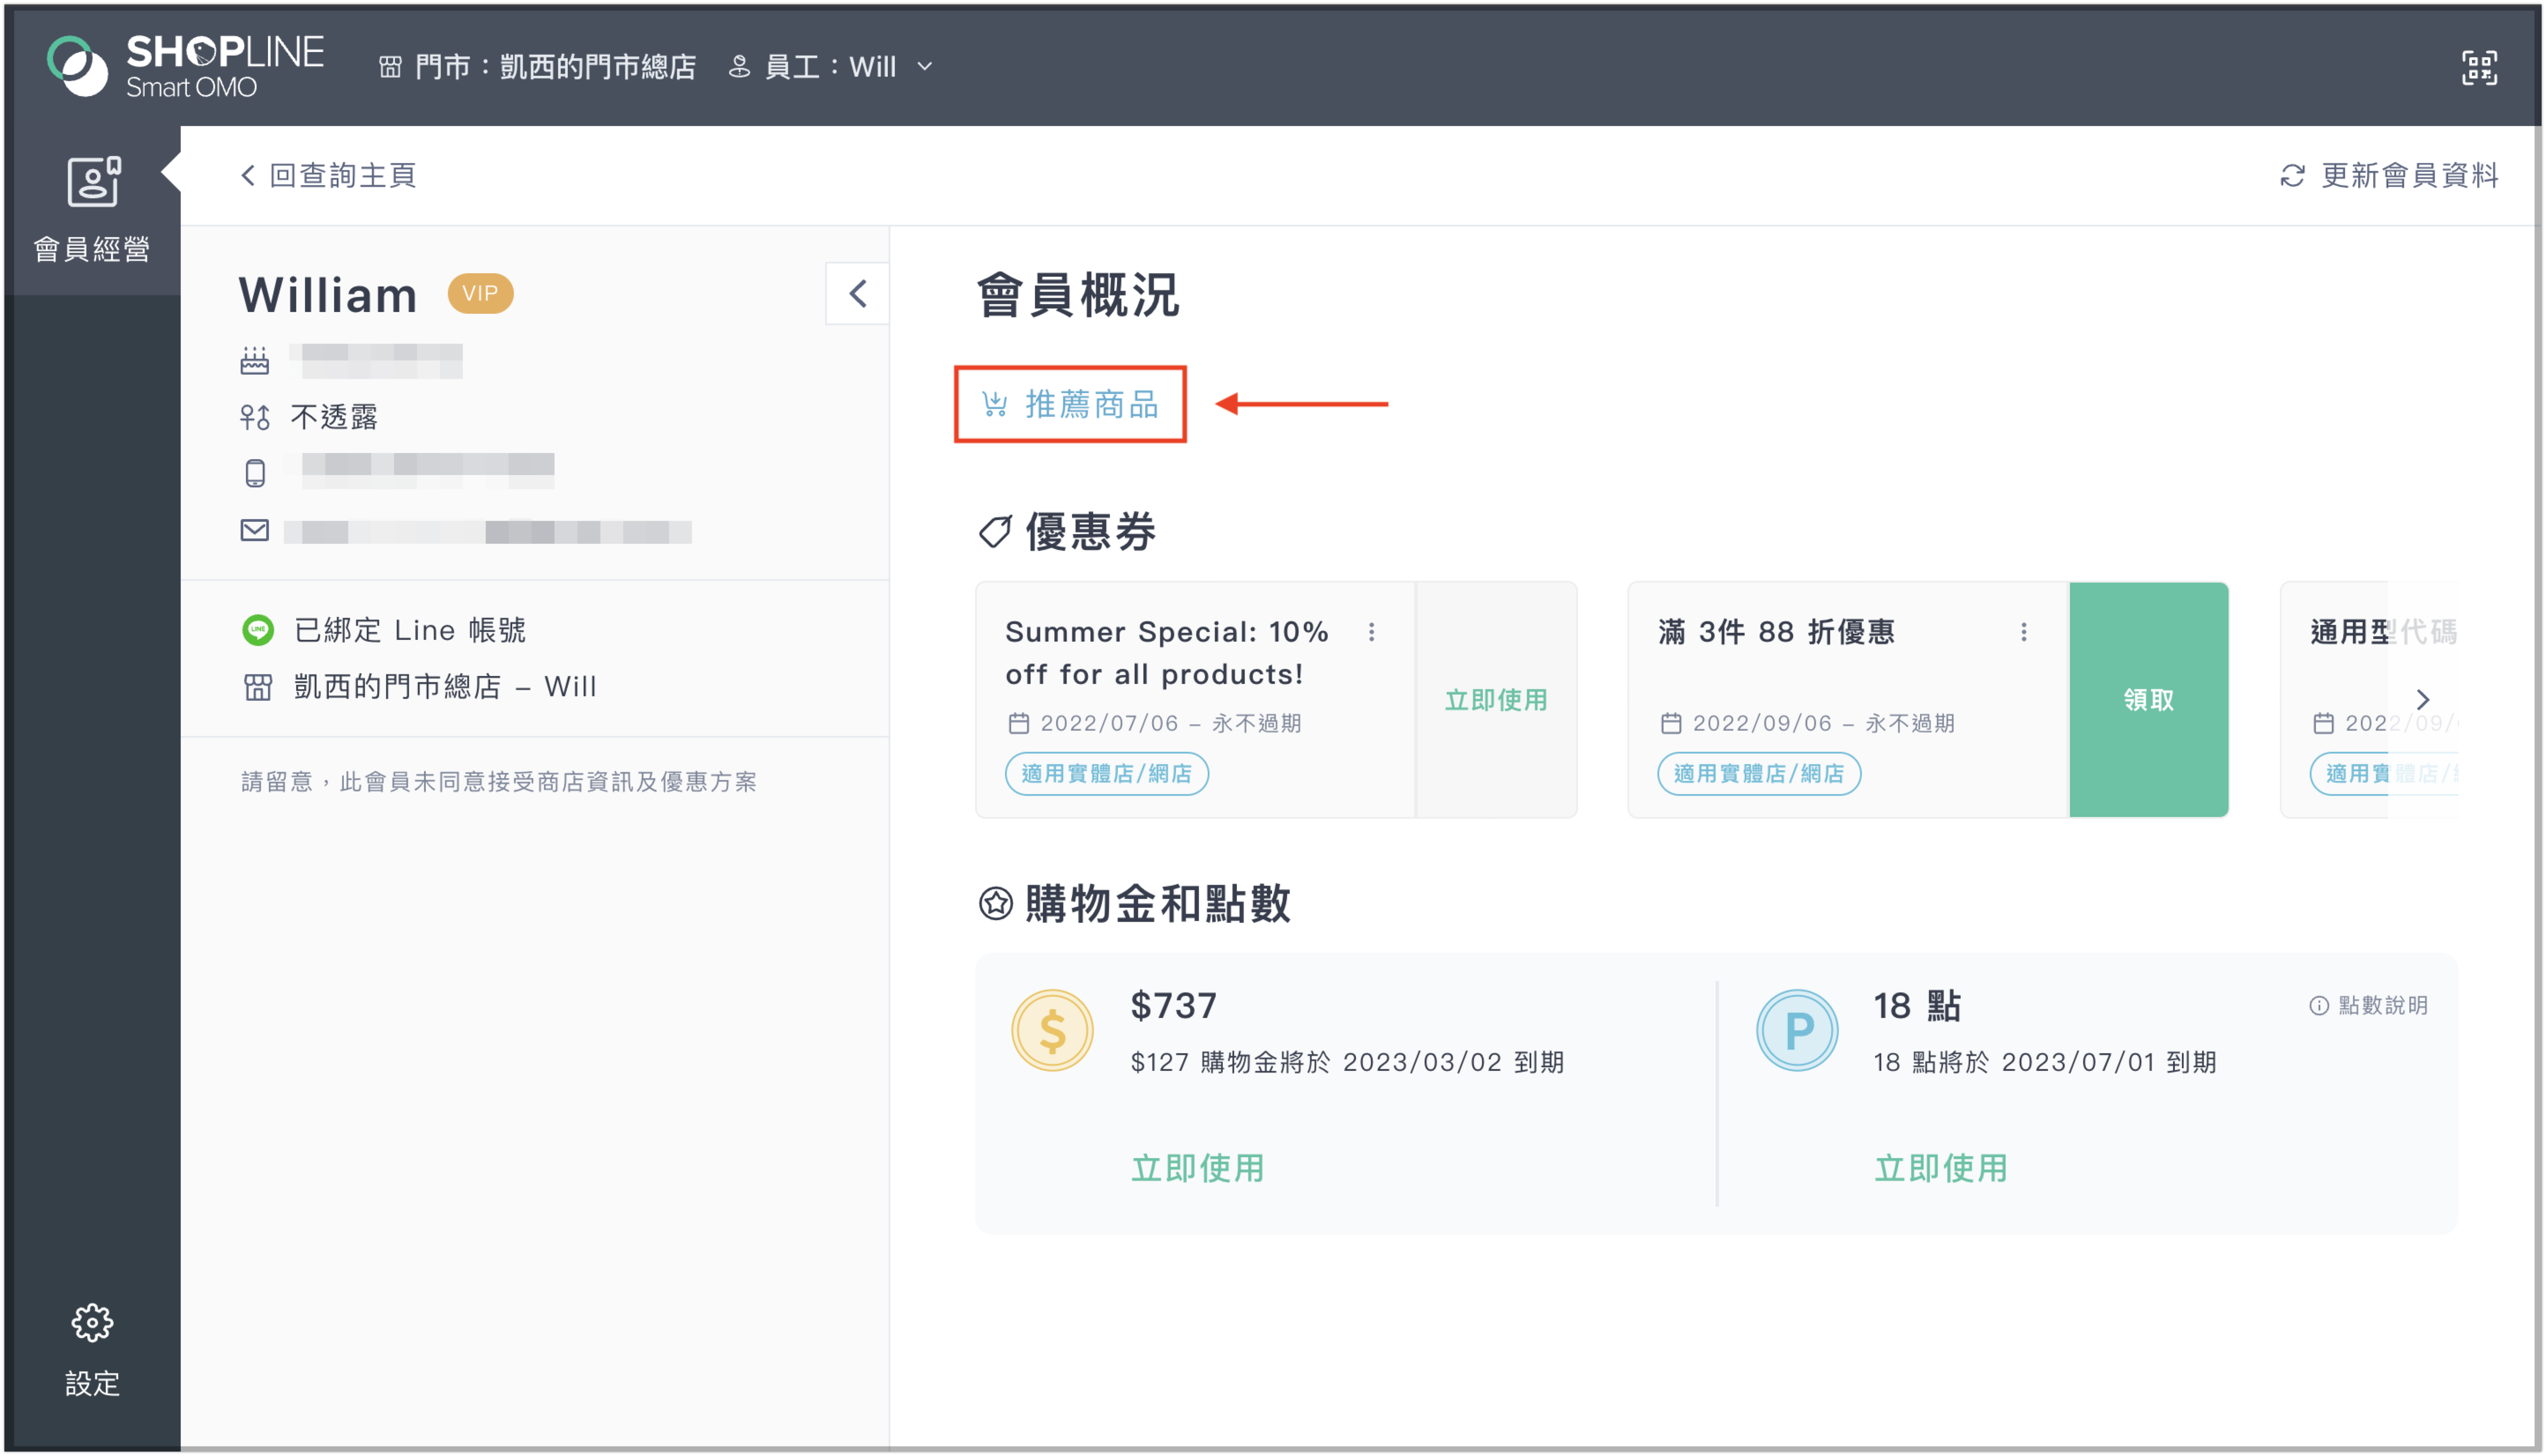
Task: Show next coupons with right chevron
Action: tap(2422, 699)
